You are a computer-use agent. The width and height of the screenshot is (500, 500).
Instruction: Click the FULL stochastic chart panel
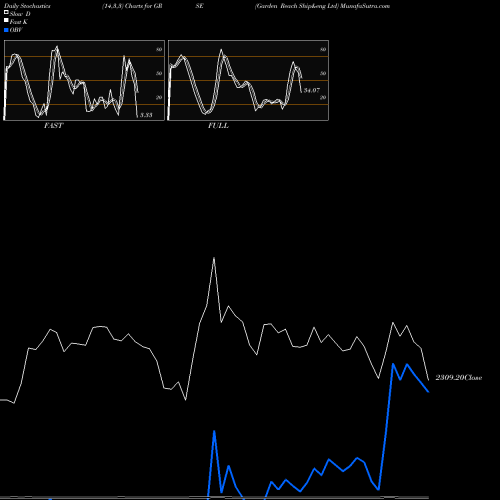coord(248,80)
